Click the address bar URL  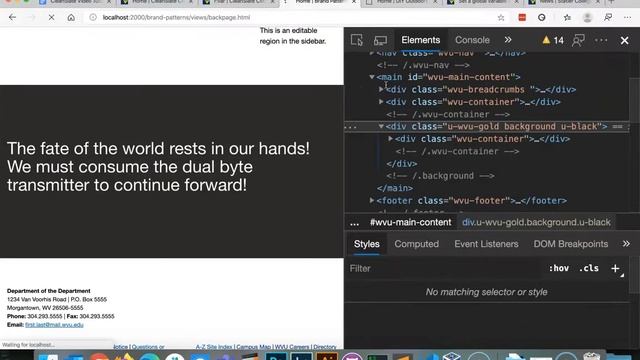tap(176, 18)
